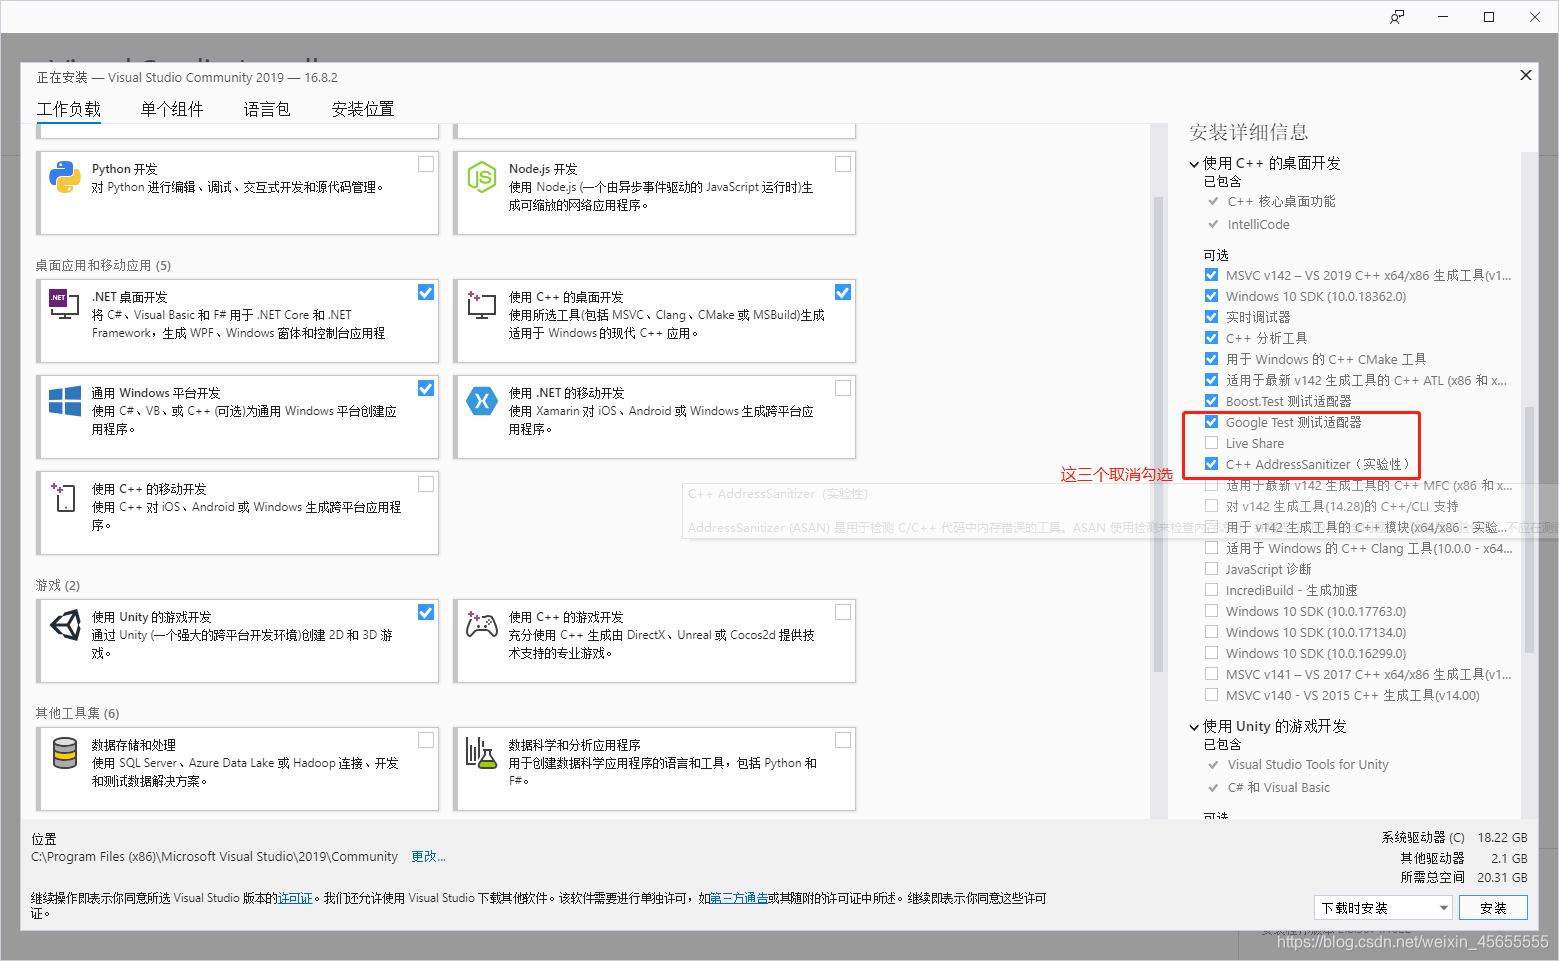Click the .NET desktop development icon

[x=64, y=304]
